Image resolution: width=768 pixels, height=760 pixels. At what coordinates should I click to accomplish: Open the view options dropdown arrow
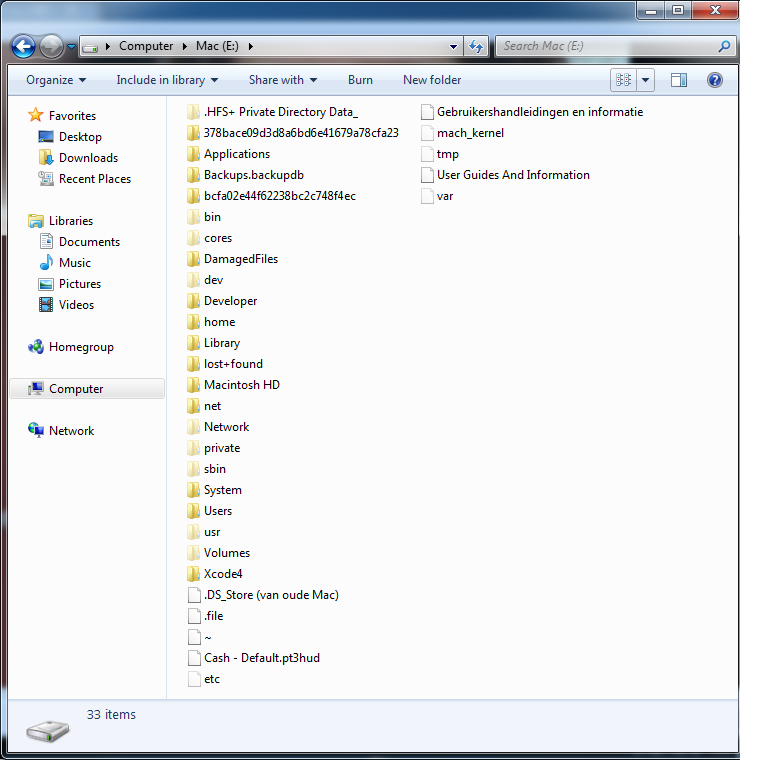(645, 80)
